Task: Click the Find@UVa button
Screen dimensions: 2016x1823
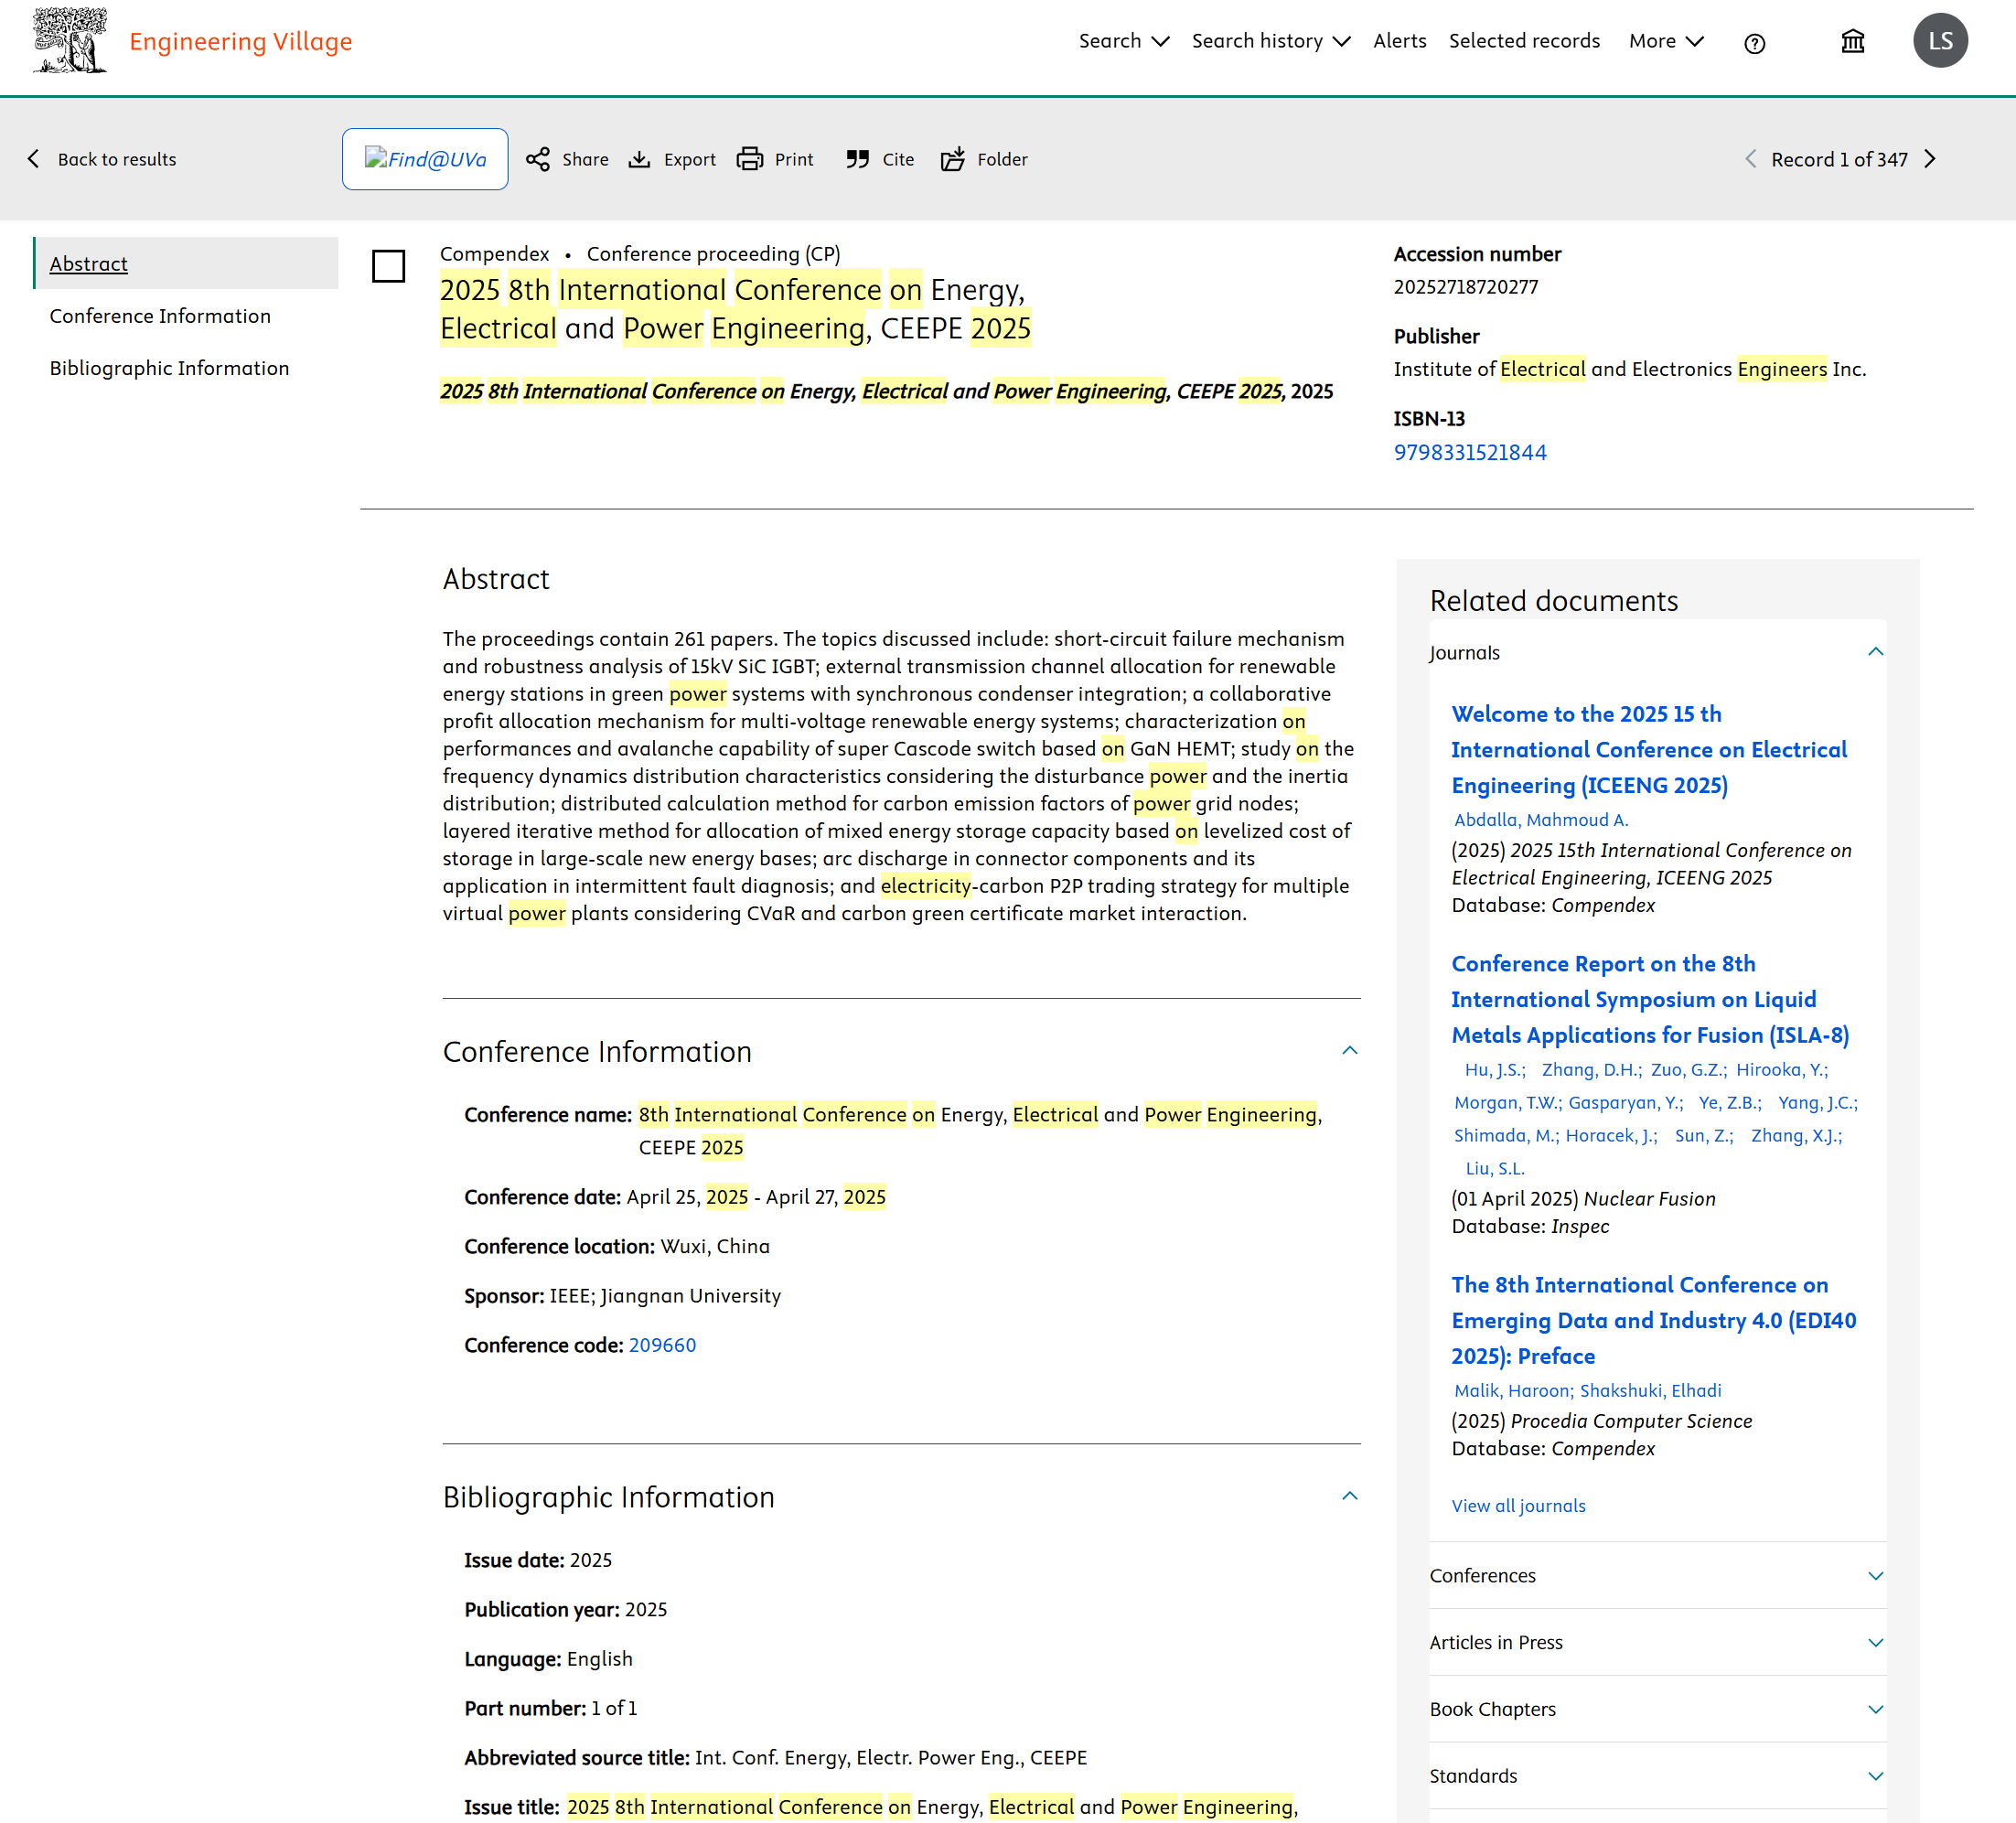Action: point(425,159)
